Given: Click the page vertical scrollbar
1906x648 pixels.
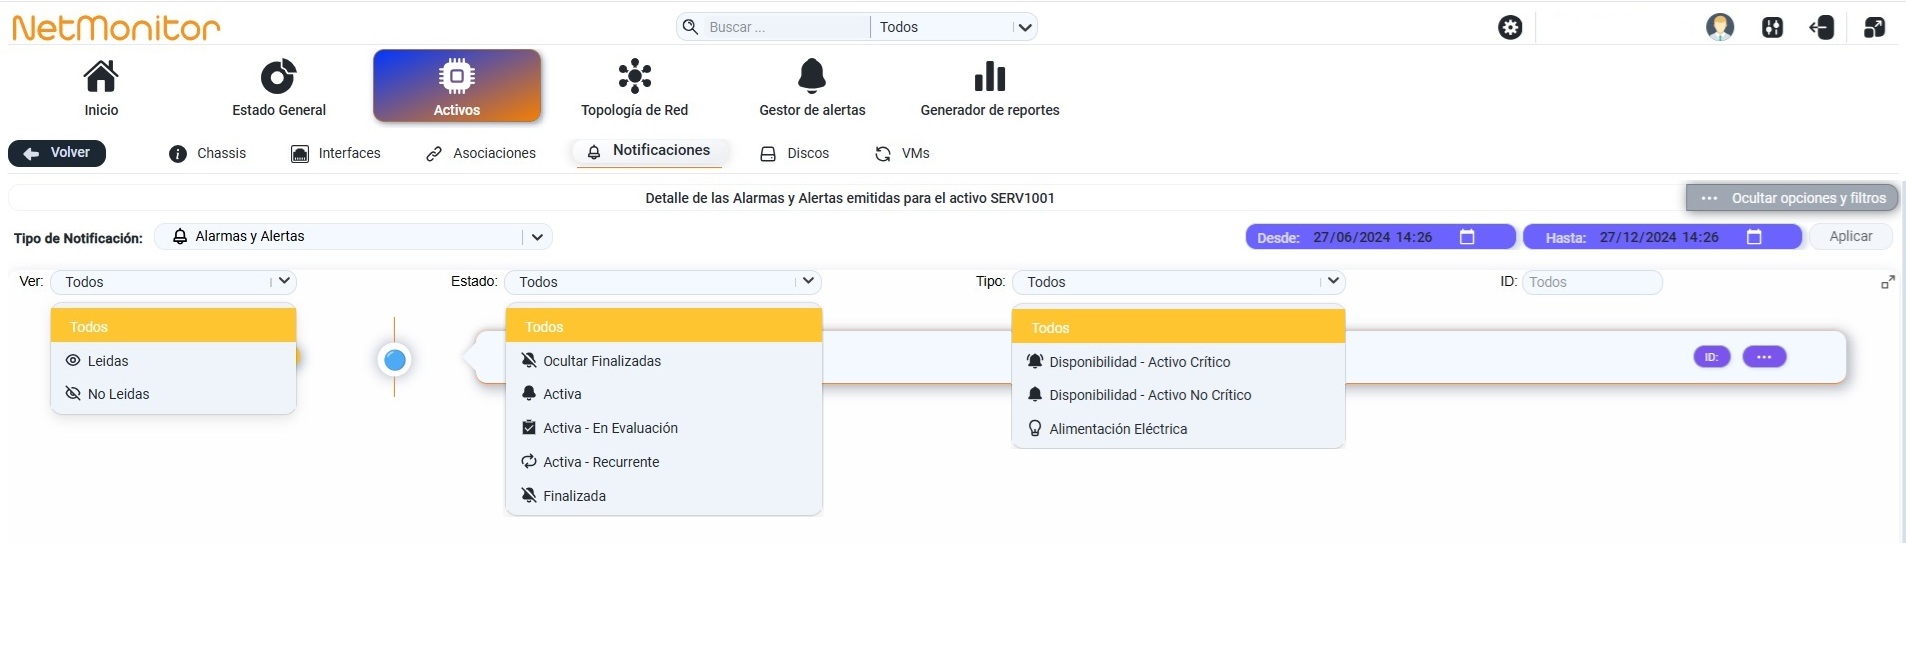Looking at the screenshot, I should 1902,362.
